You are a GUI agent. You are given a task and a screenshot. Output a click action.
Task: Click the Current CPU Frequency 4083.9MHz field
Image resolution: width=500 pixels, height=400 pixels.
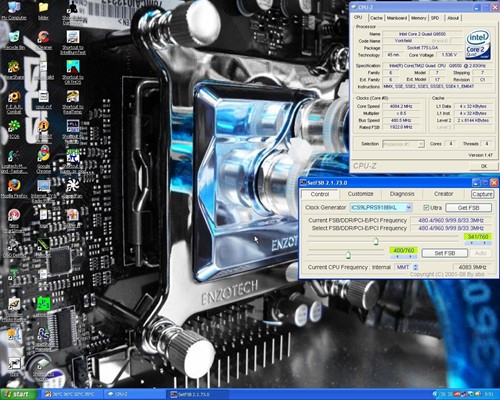click(x=472, y=267)
